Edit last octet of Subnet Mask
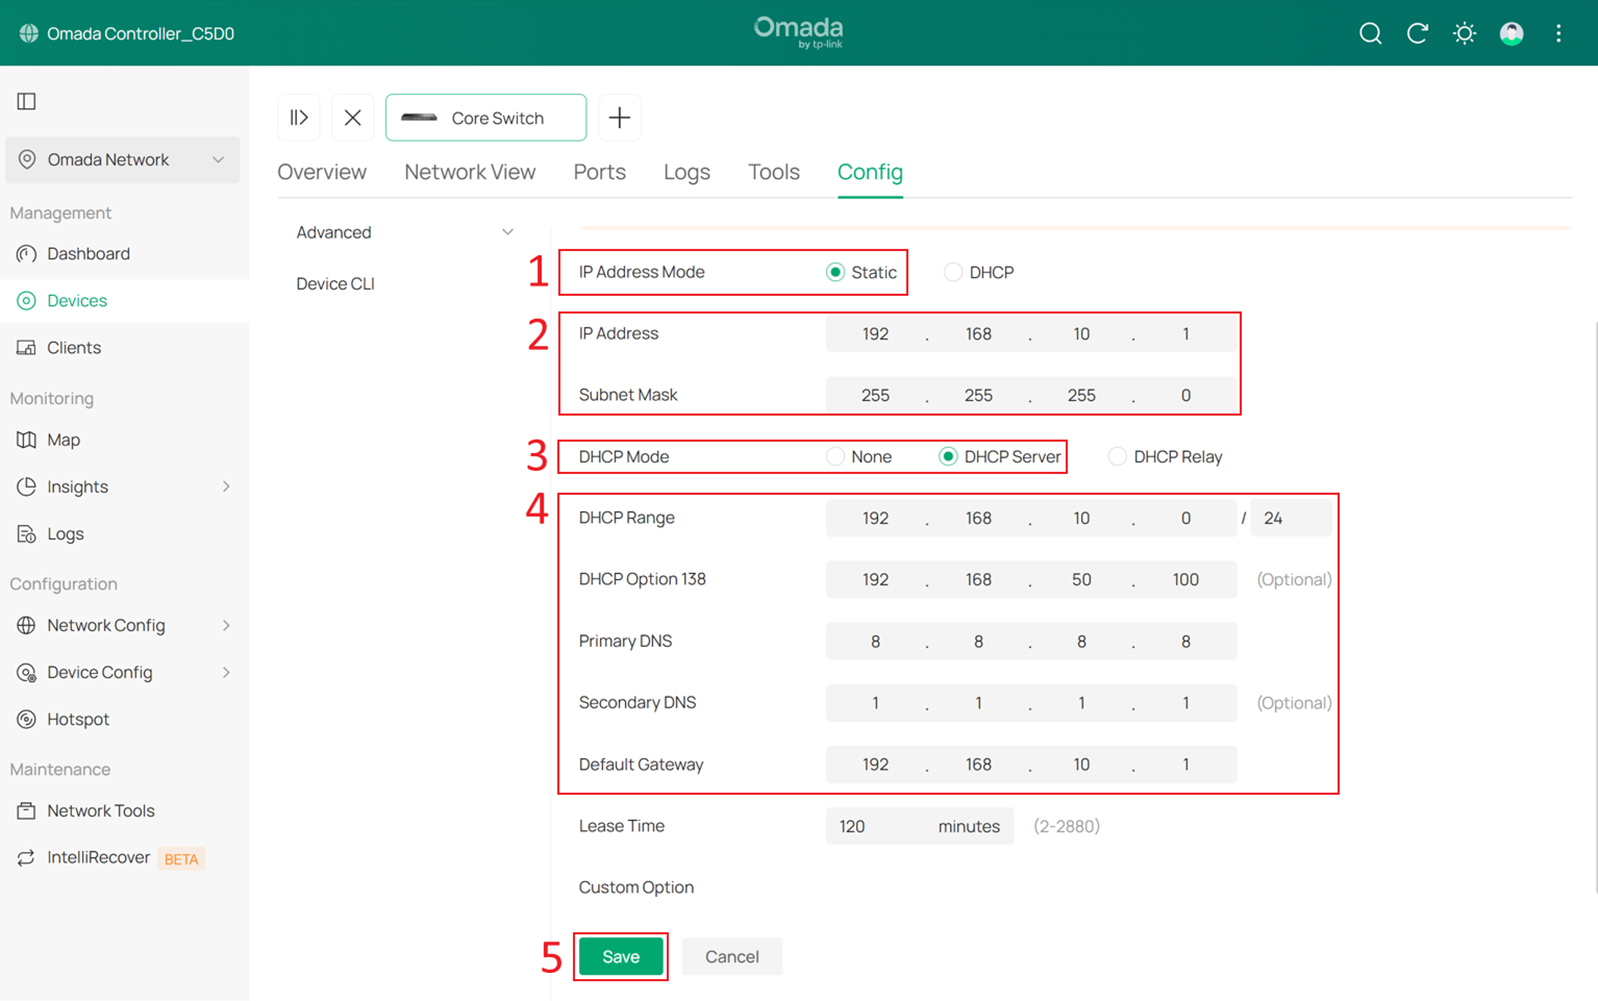Viewport: 1598px width, 1001px height. click(x=1186, y=396)
